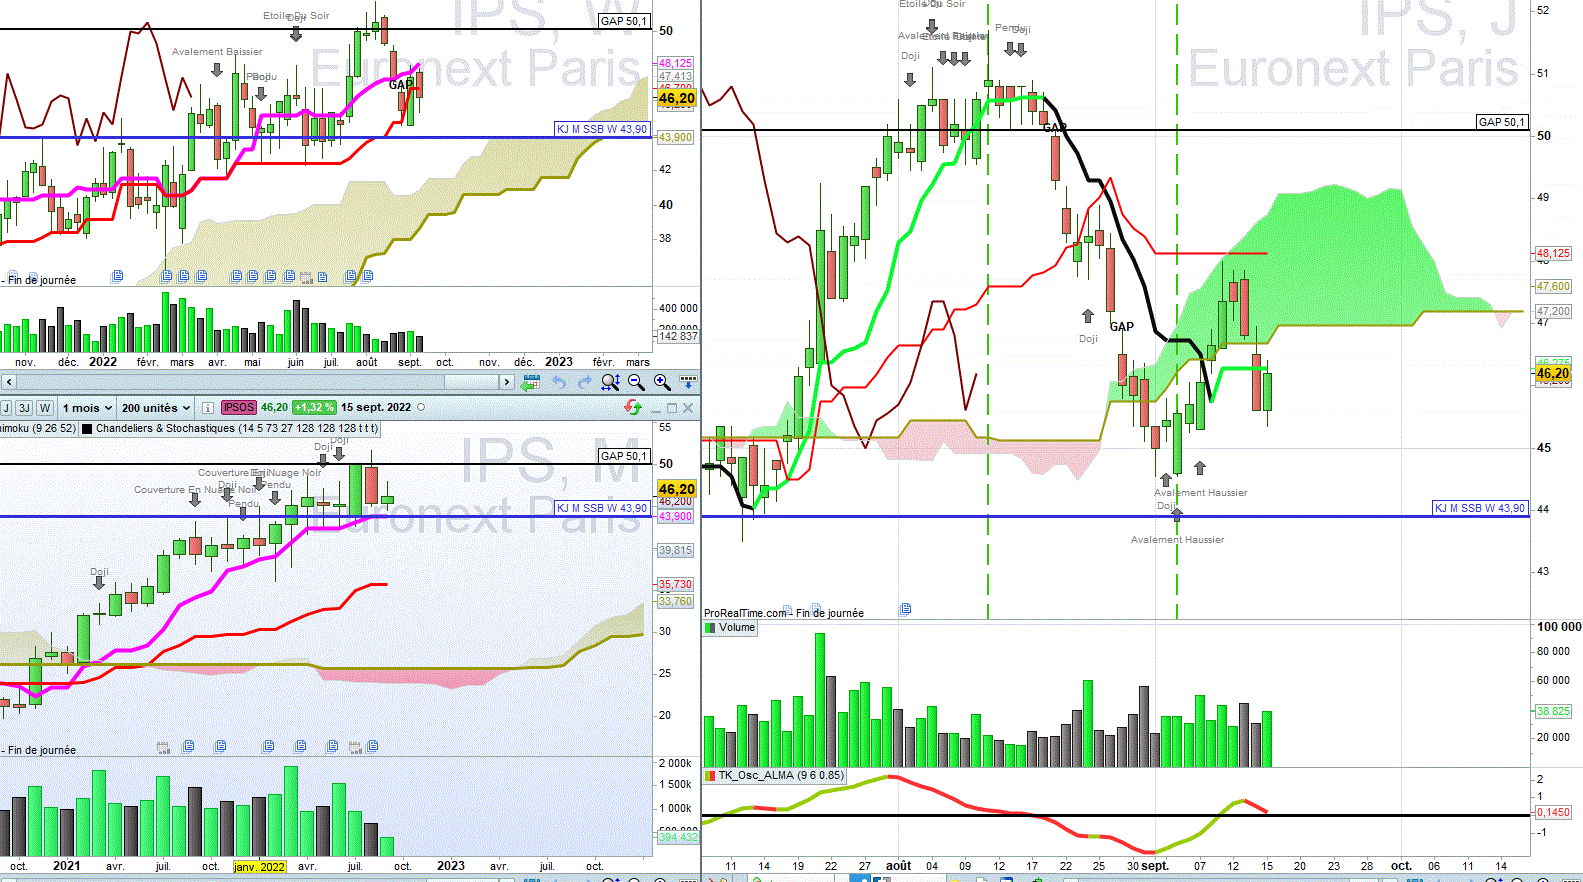The height and width of the screenshot is (882, 1583).
Task: Click the +1,32 % change badge
Action: [x=314, y=408]
